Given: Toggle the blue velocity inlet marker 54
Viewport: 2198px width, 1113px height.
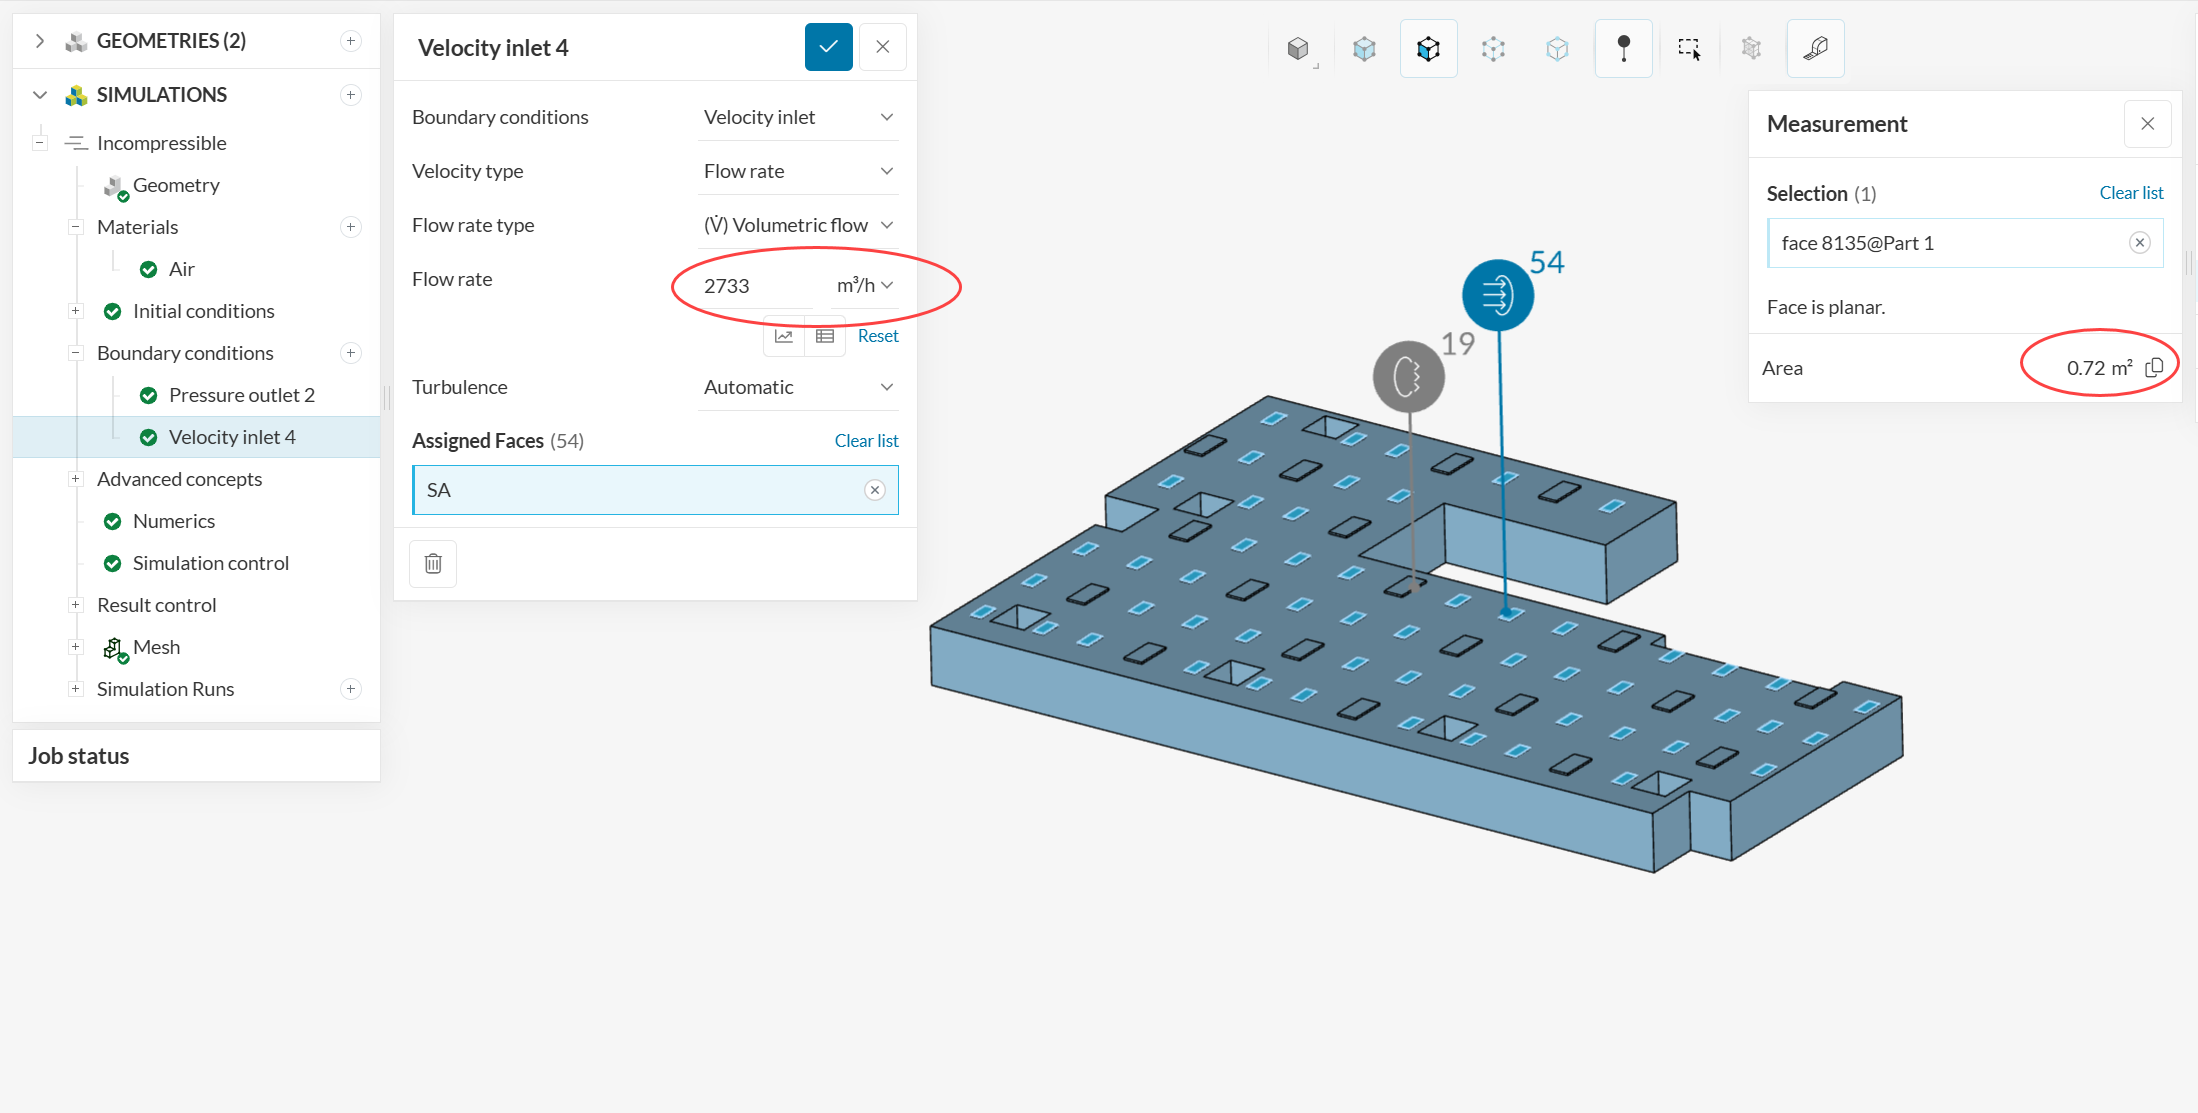Looking at the screenshot, I should pos(1497,295).
